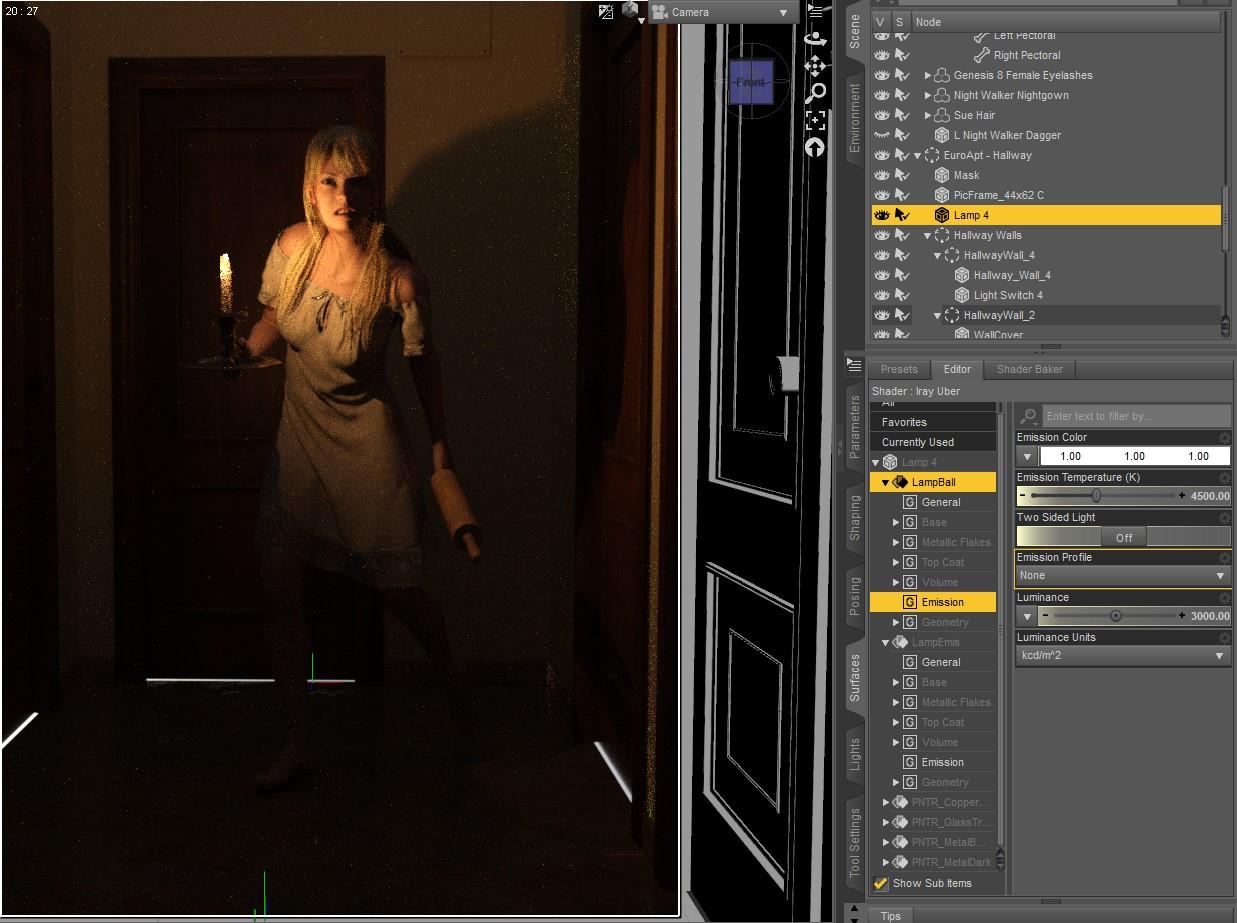This screenshot has width=1237, height=923.
Task: Click the orbit camera rotate icon
Action: coord(815,39)
